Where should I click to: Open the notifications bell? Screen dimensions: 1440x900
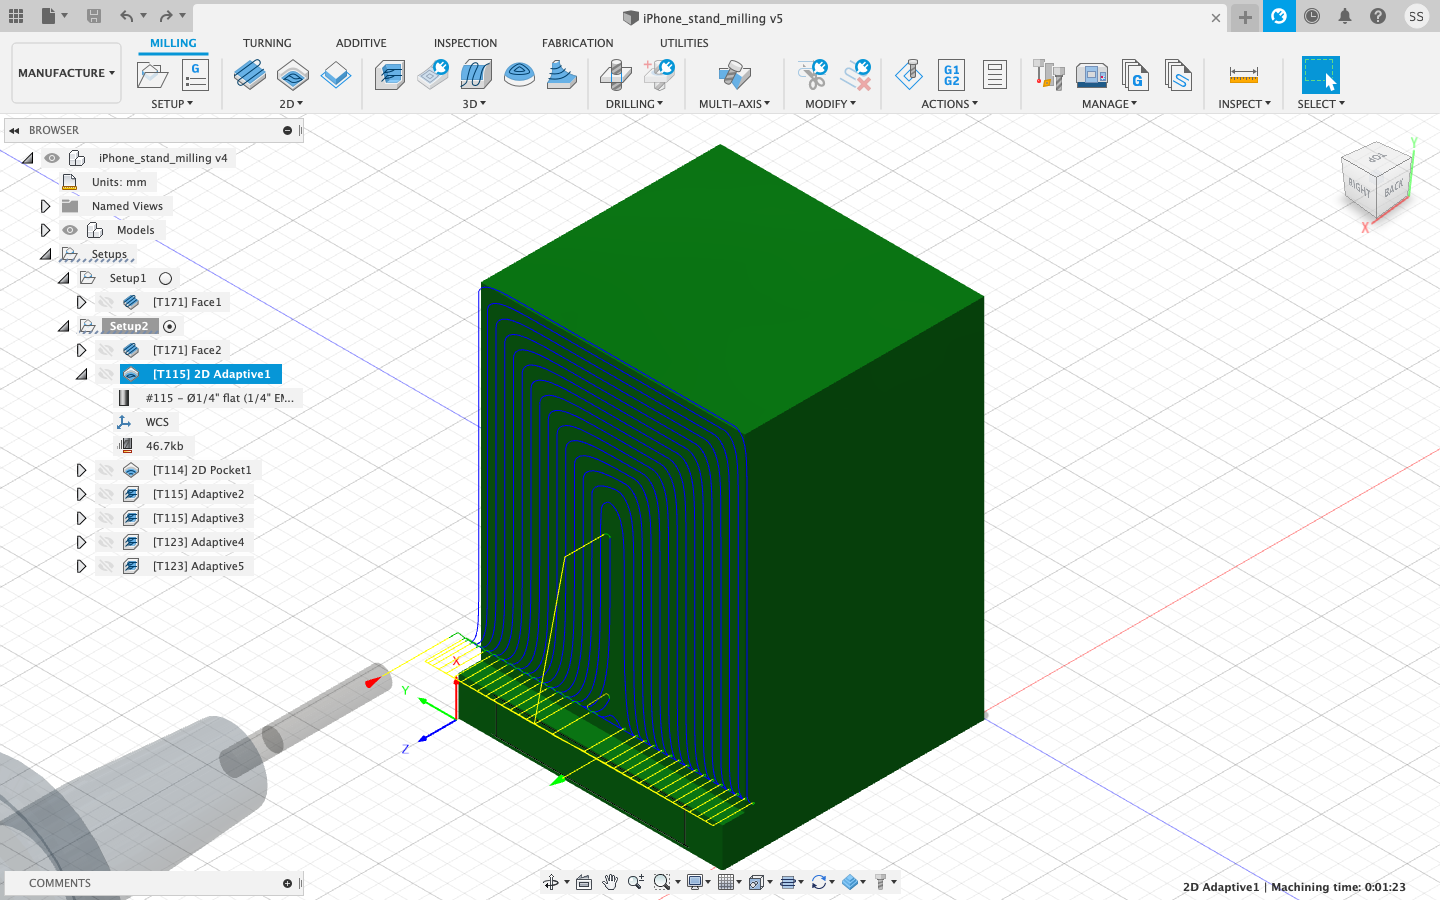pos(1345,16)
